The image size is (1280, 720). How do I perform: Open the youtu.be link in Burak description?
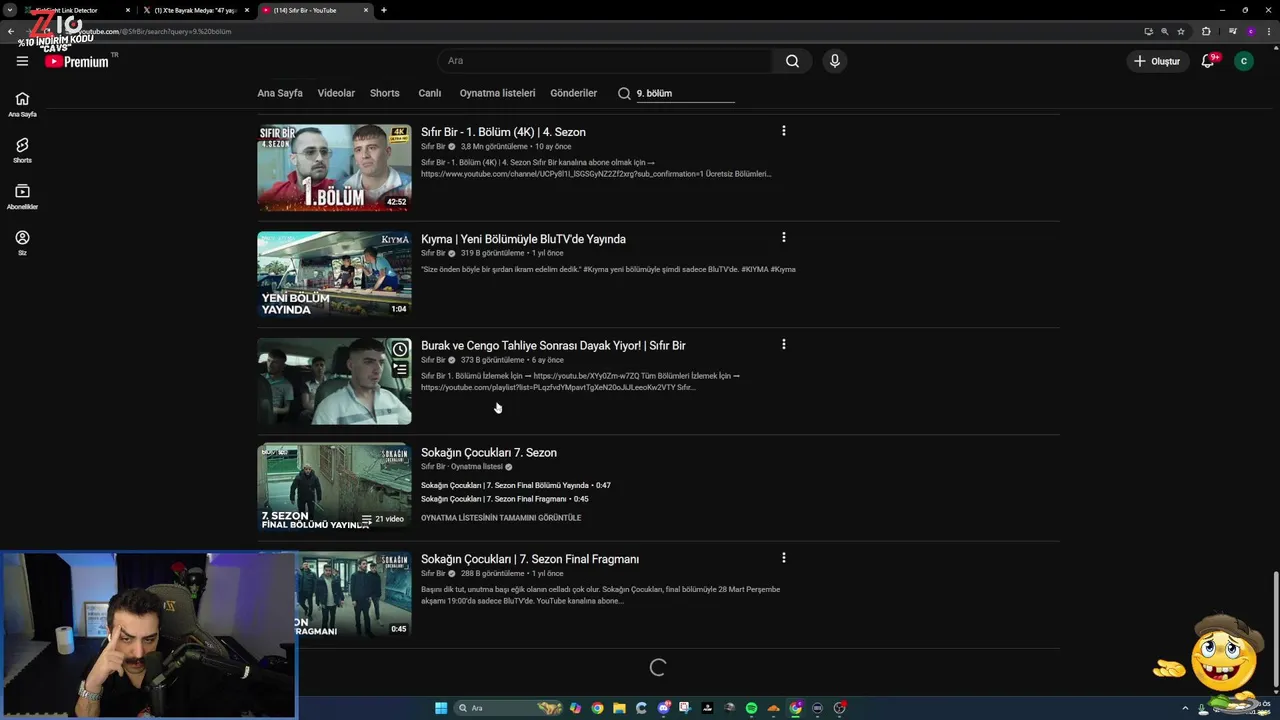point(588,376)
